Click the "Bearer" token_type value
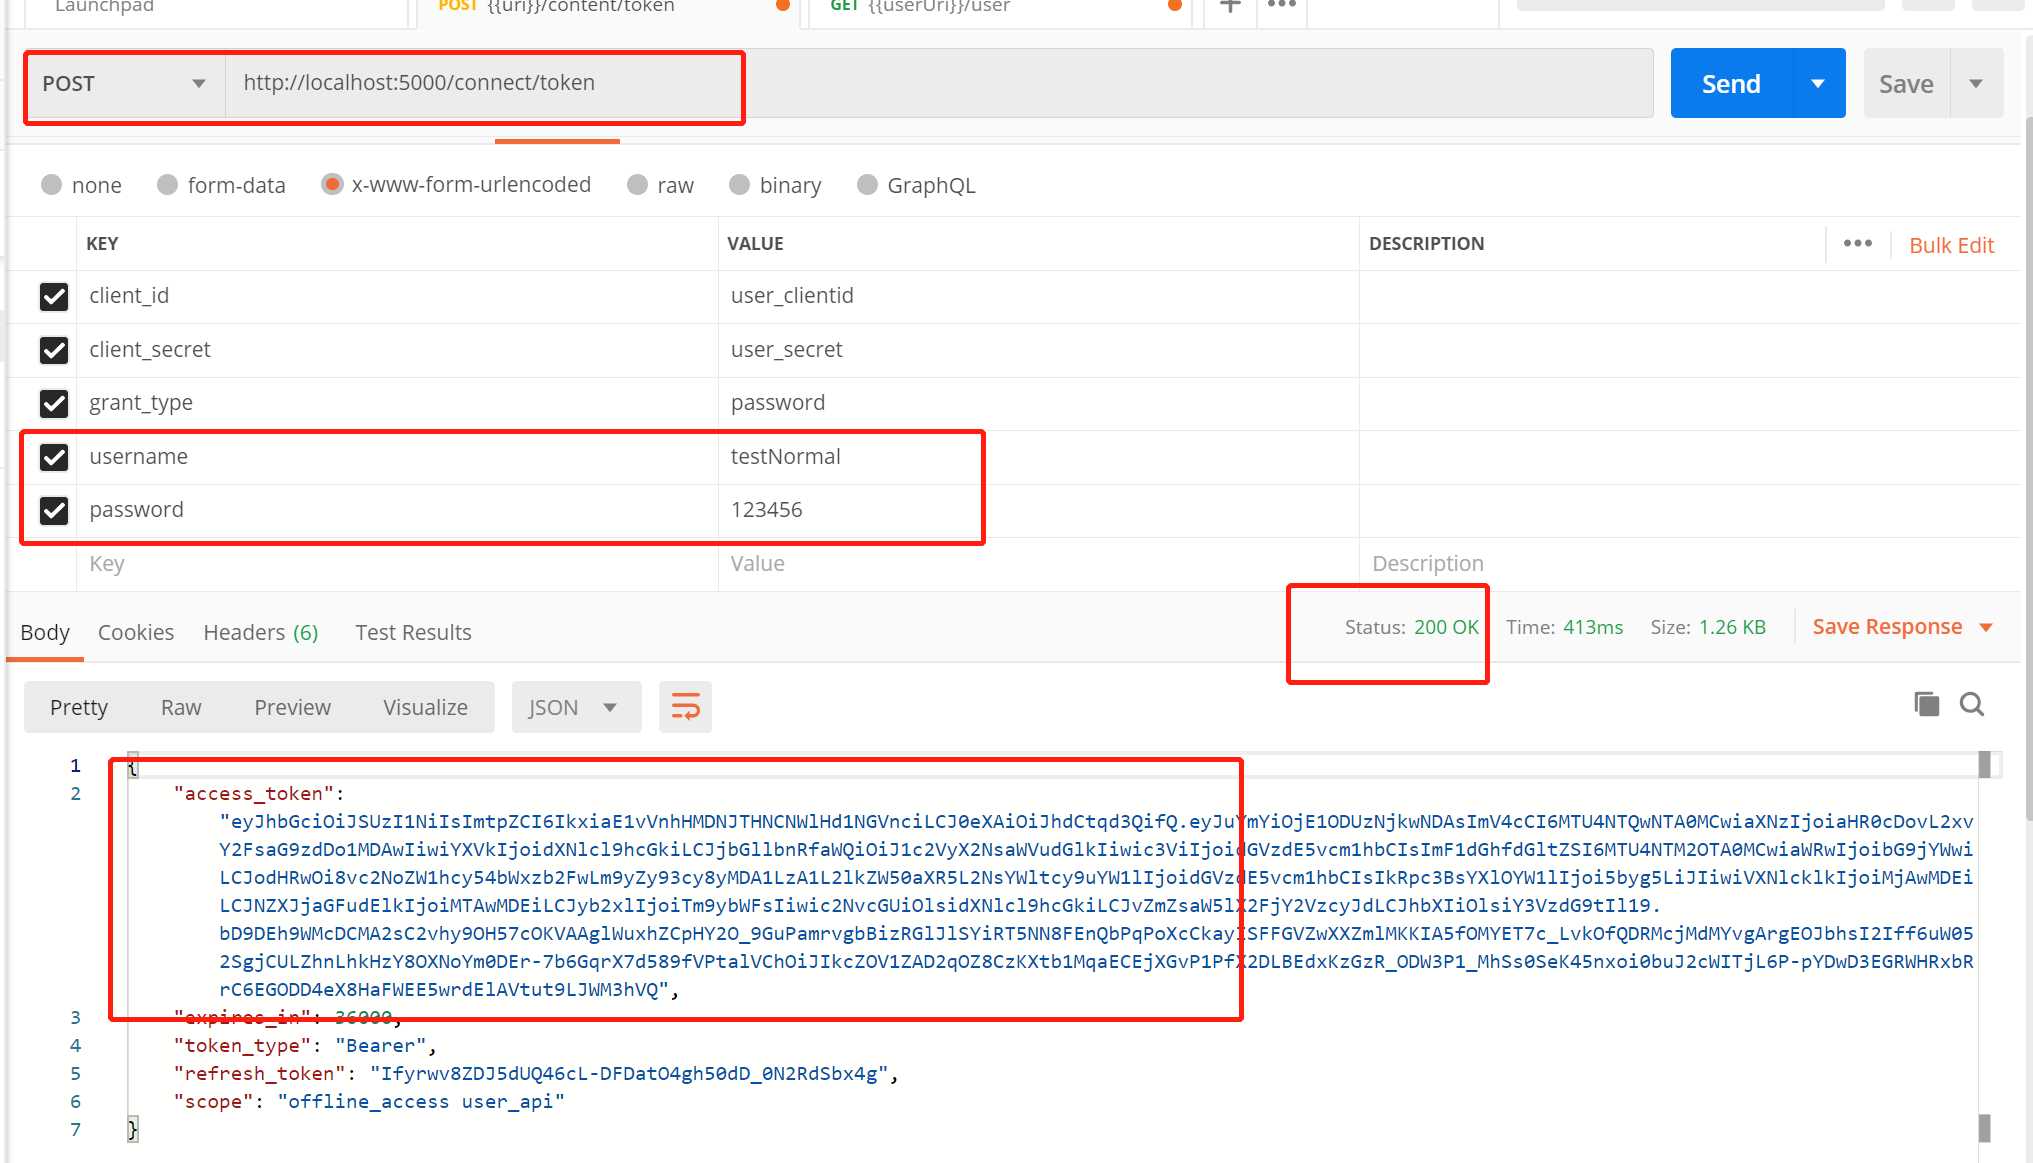2033x1163 pixels. (380, 1045)
